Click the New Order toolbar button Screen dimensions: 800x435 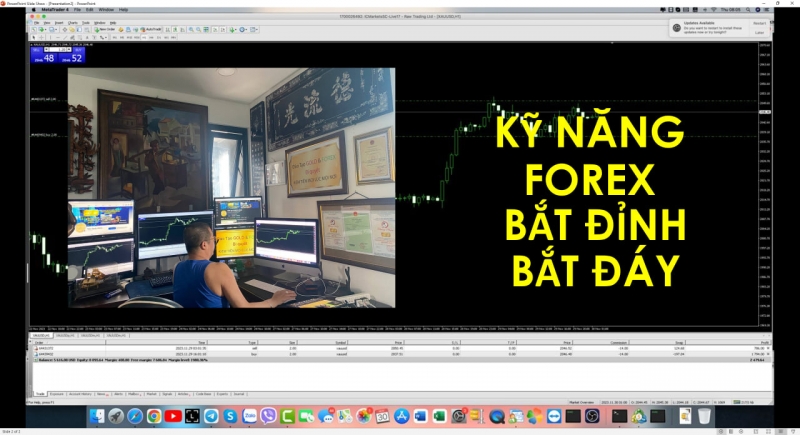pos(105,30)
